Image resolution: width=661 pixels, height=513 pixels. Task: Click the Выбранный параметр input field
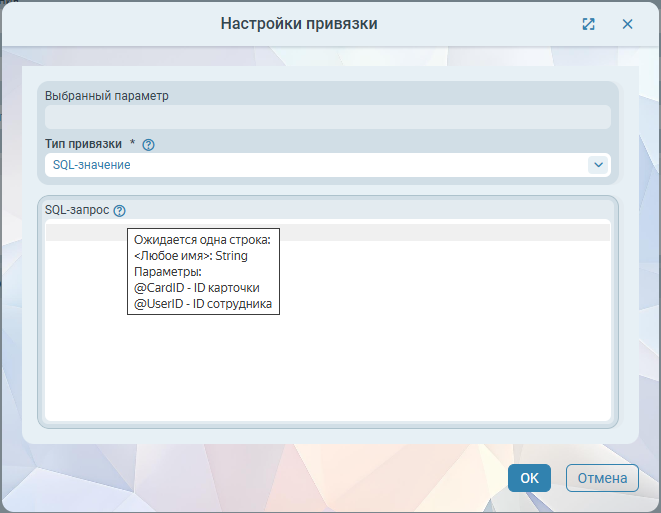(x=327, y=117)
